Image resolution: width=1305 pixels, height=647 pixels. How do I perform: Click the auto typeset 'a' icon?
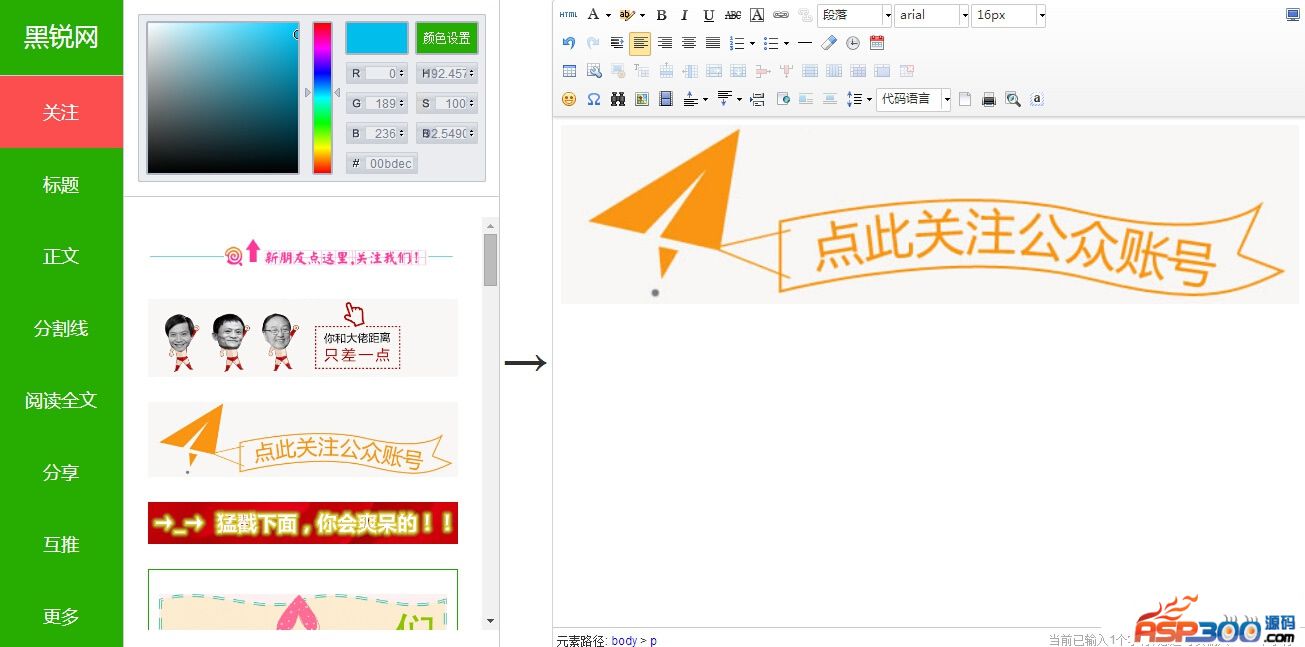pyautogui.click(x=1037, y=99)
